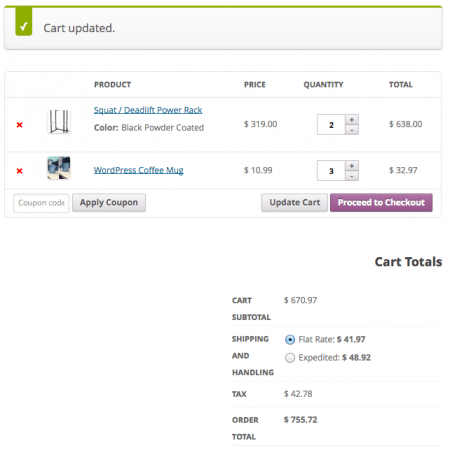
Task: Decrease Power Rack quantity with minus button
Action: pyautogui.click(x=352, y=130)
